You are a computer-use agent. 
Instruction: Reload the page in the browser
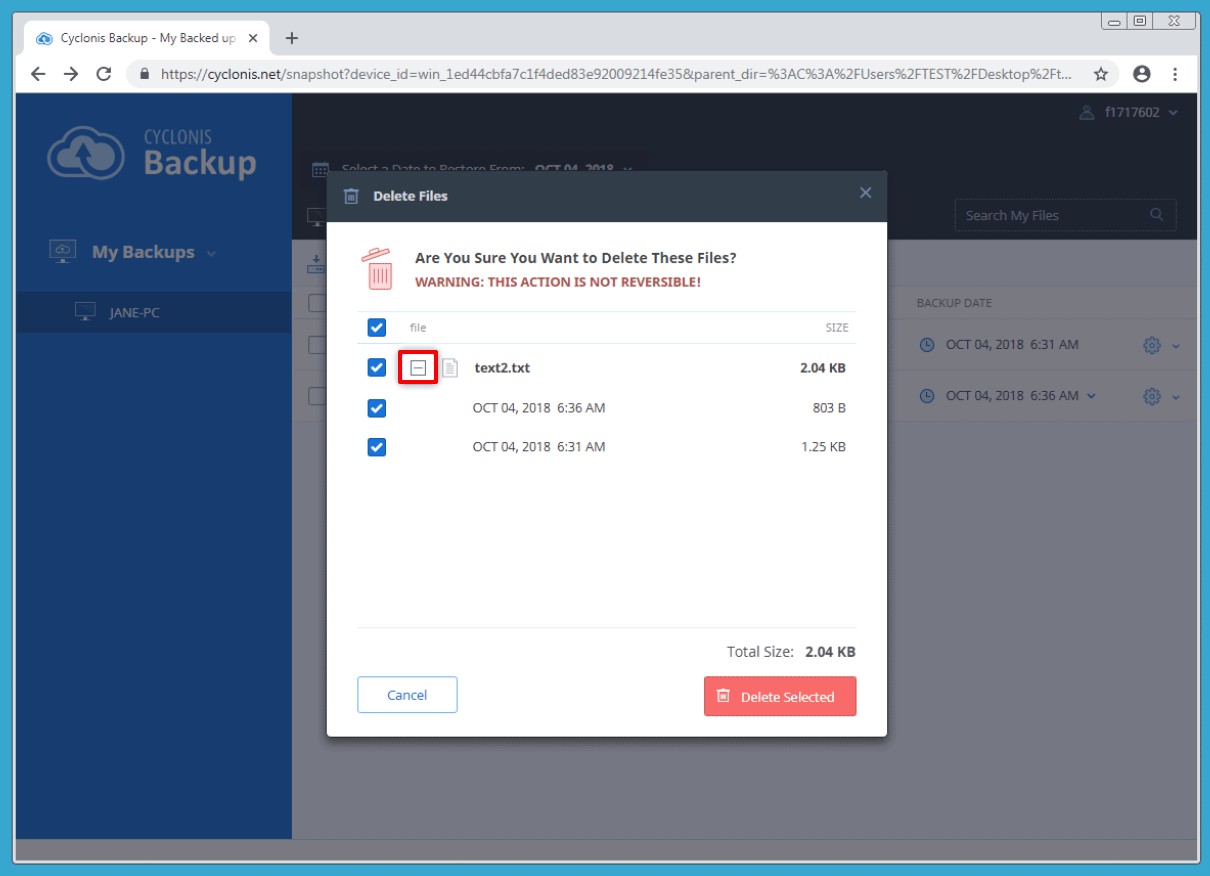[x=103, y=74]
